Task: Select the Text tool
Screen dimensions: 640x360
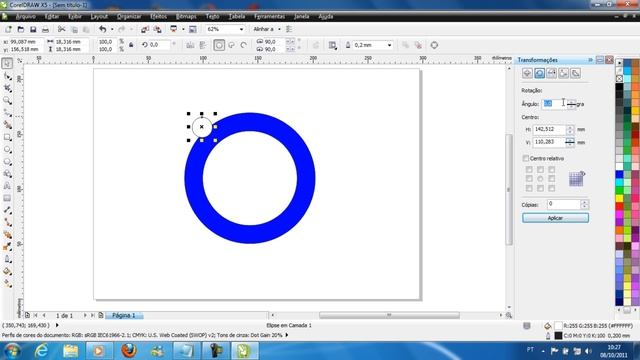Action: click(7, 186)
